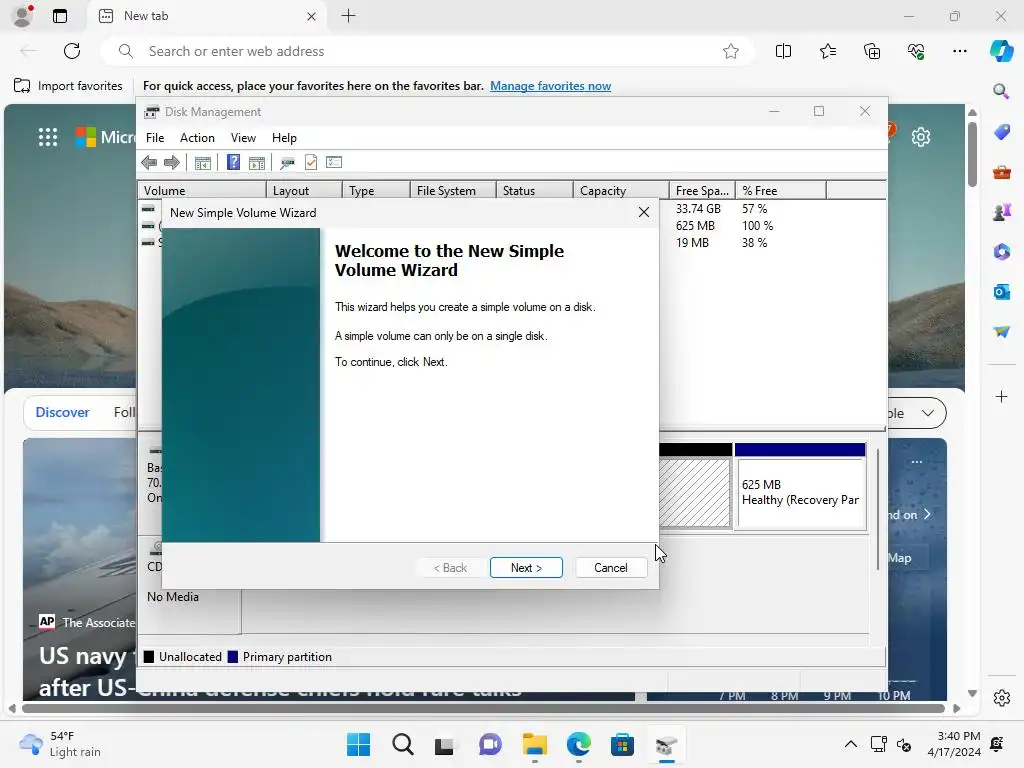
Task: Close the New Simple Volume Wizard dialog
Action: point(644,212)
